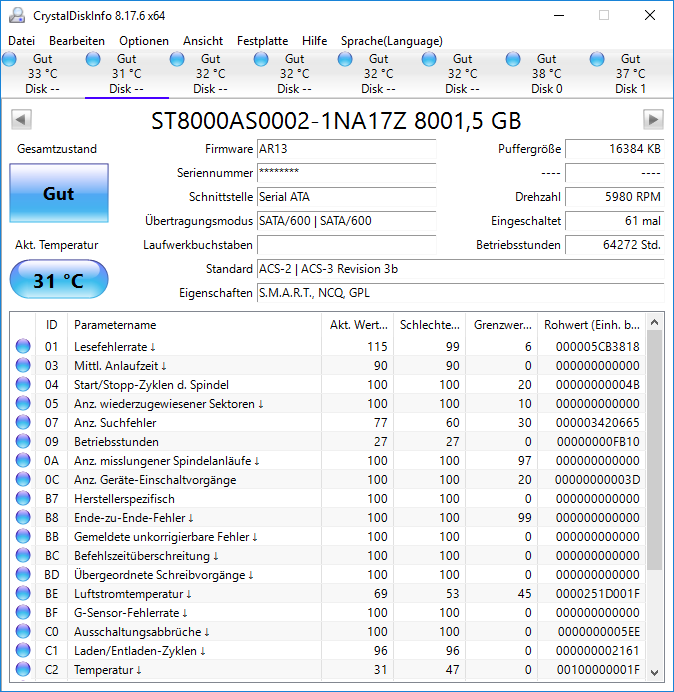
Task: Click the vertical scrollbar thumb
Action: (655, 450)
